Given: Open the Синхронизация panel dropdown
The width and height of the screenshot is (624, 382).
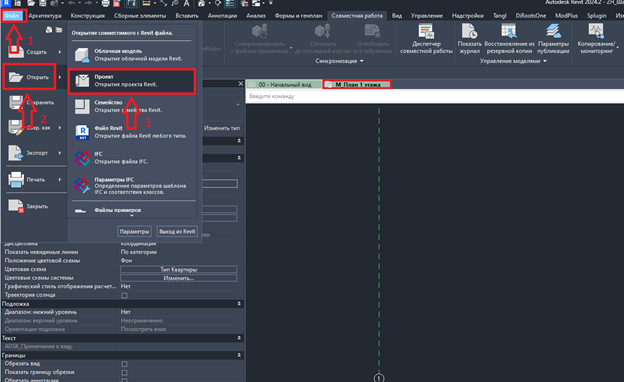Looking at the screenshot, I should [361, 61].
